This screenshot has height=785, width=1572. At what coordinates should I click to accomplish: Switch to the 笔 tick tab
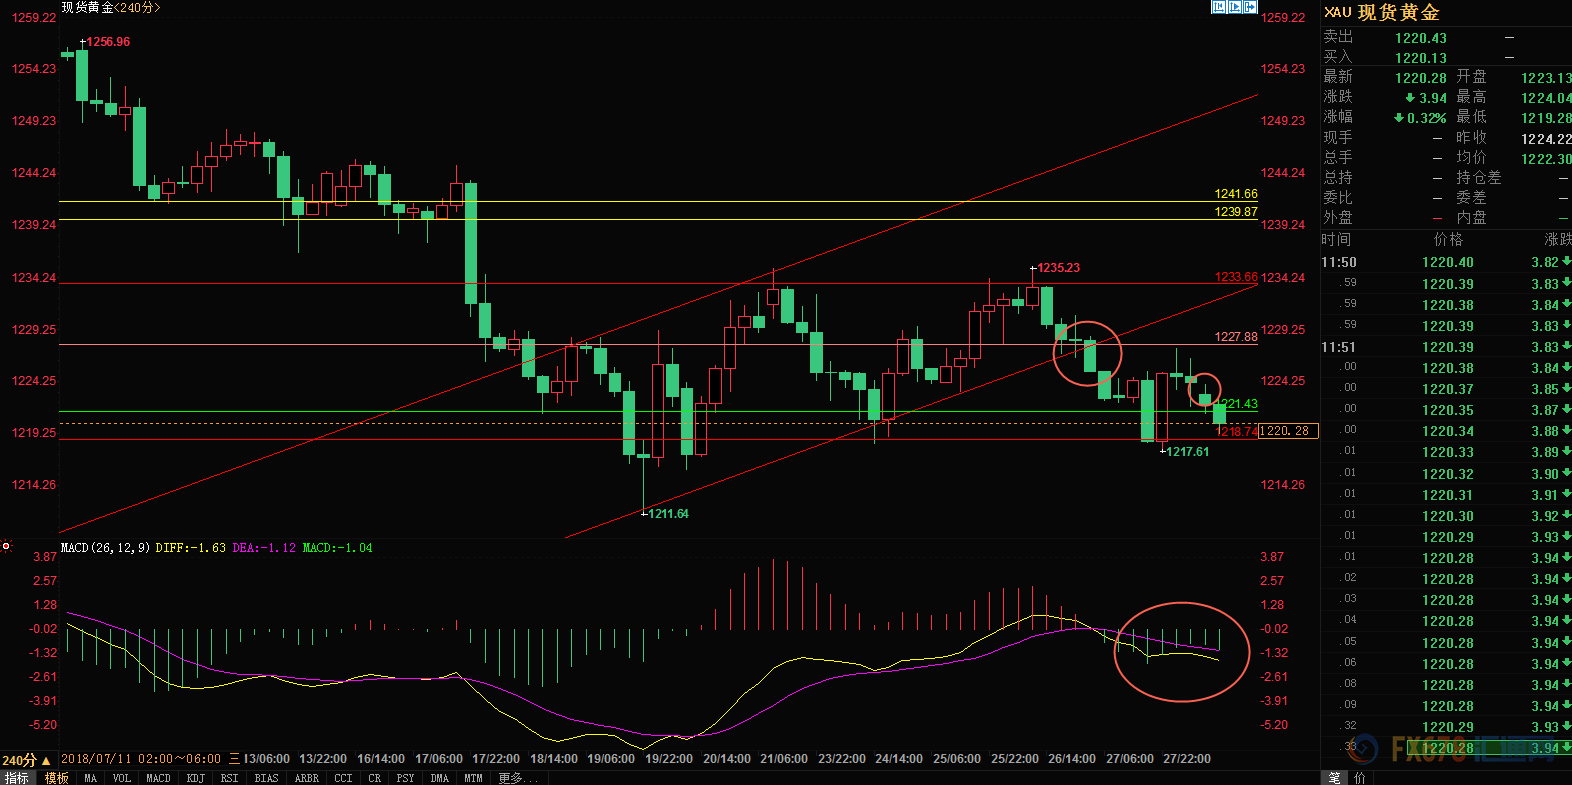[1335, 778]
